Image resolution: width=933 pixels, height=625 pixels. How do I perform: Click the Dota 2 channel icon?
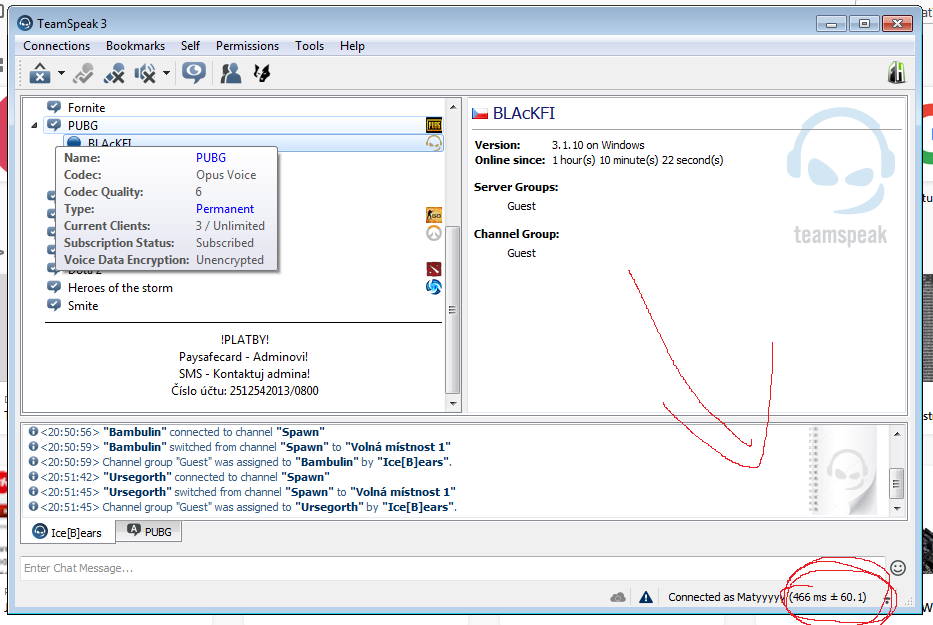[x=434, y=269]
